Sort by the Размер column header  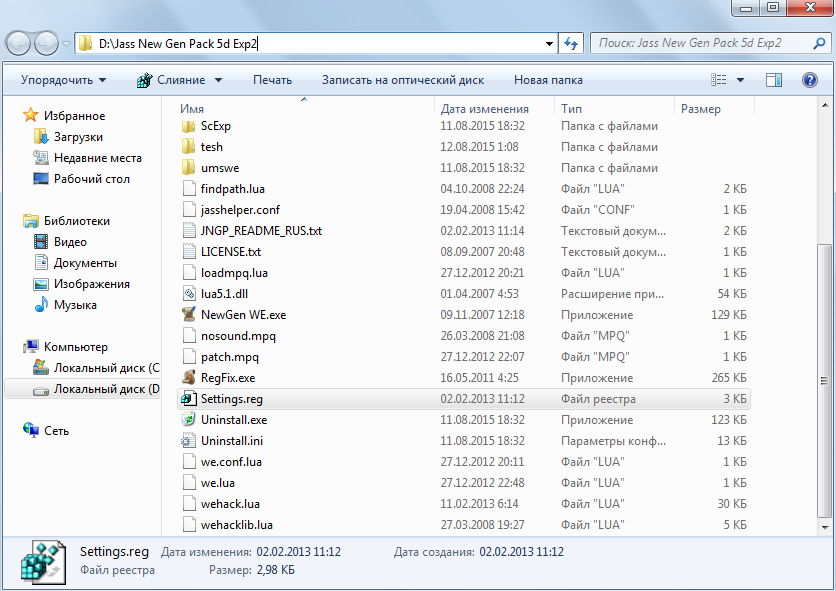700,109
